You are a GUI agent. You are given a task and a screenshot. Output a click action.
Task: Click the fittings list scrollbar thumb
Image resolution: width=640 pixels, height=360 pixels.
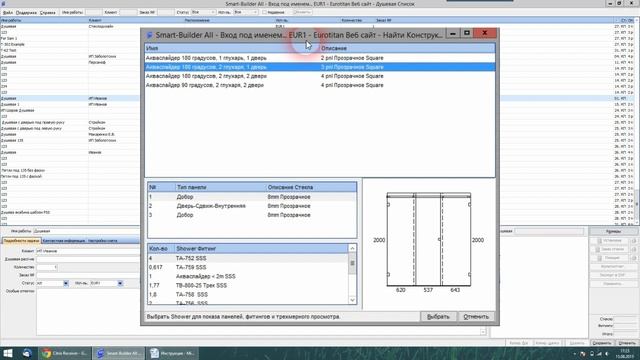(352, 263)
